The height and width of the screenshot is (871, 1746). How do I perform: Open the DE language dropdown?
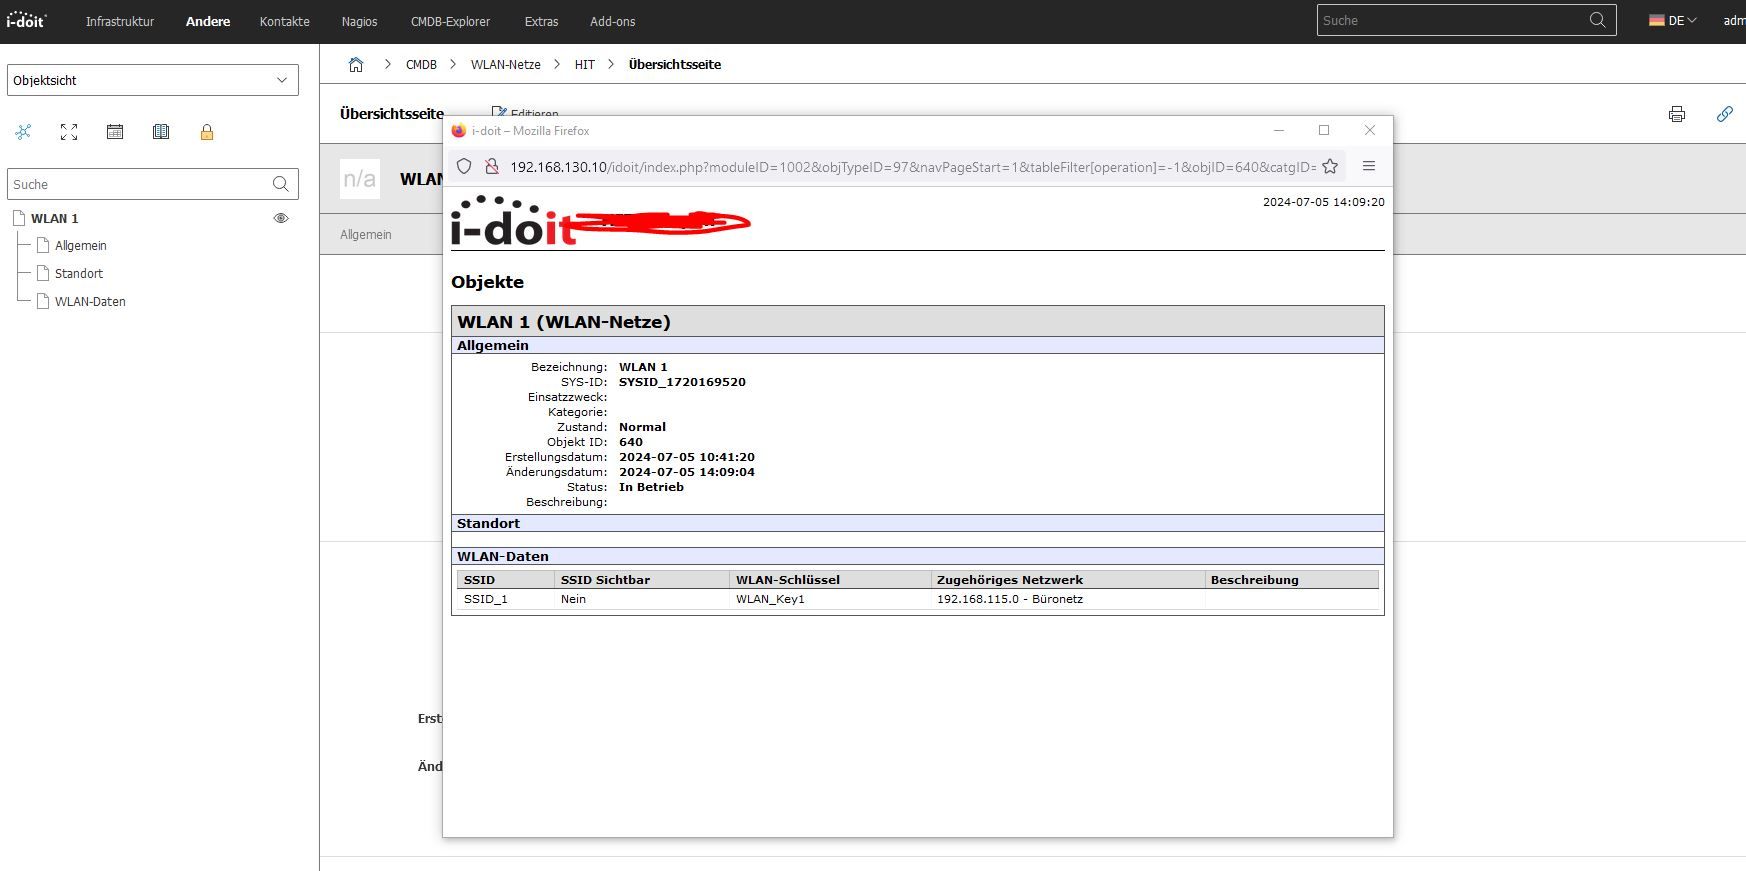pyautogui.click(x=1673, y=20)
